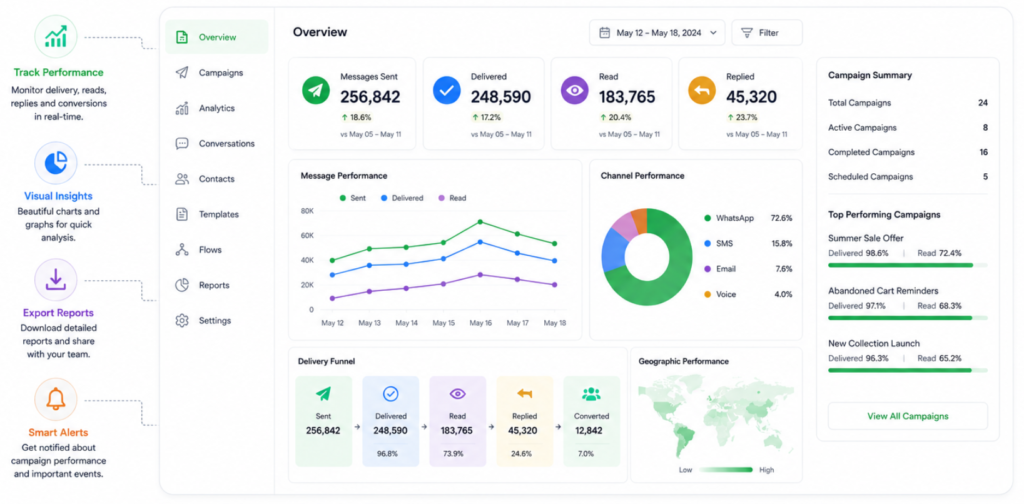The height and width of the screenshot is (504, 1024).
Task: Click the Low–High map legend gradient
Action: (x=726, y=469)
